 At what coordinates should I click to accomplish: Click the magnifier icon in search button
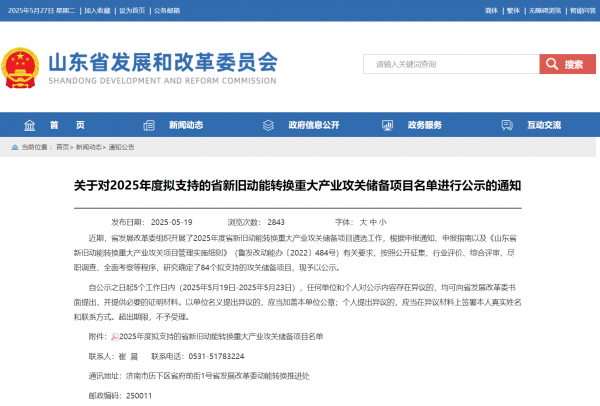(x=552, y=64)
